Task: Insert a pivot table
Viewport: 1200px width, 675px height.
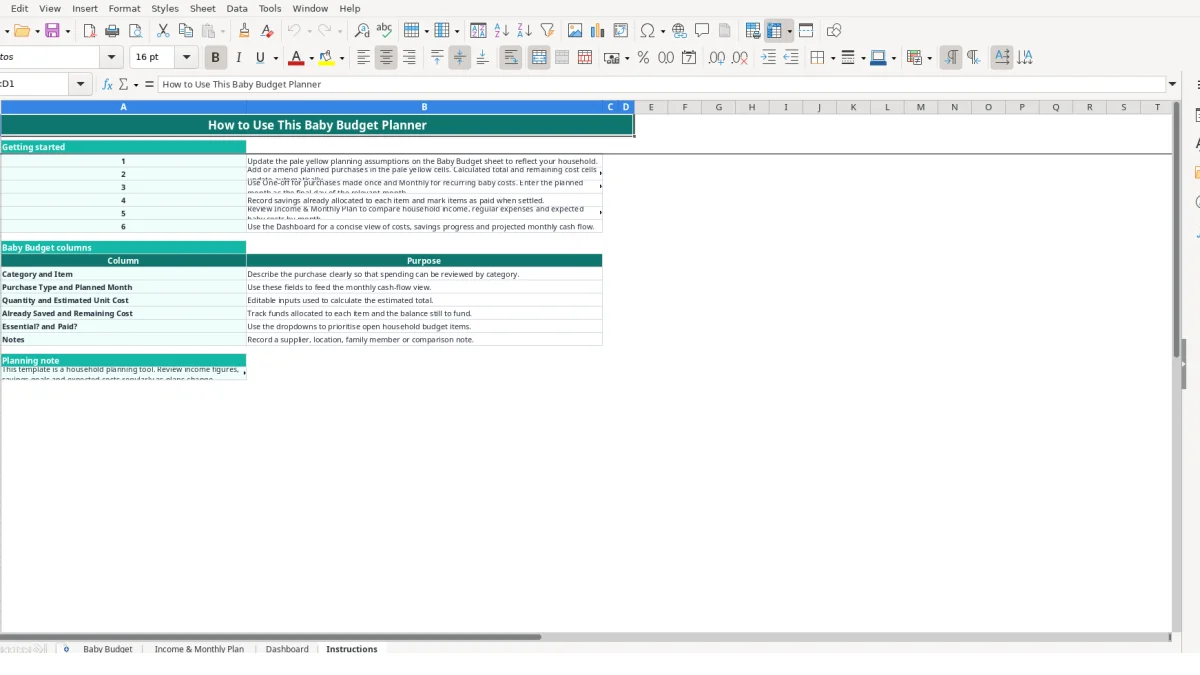Action: coord(621,31)
